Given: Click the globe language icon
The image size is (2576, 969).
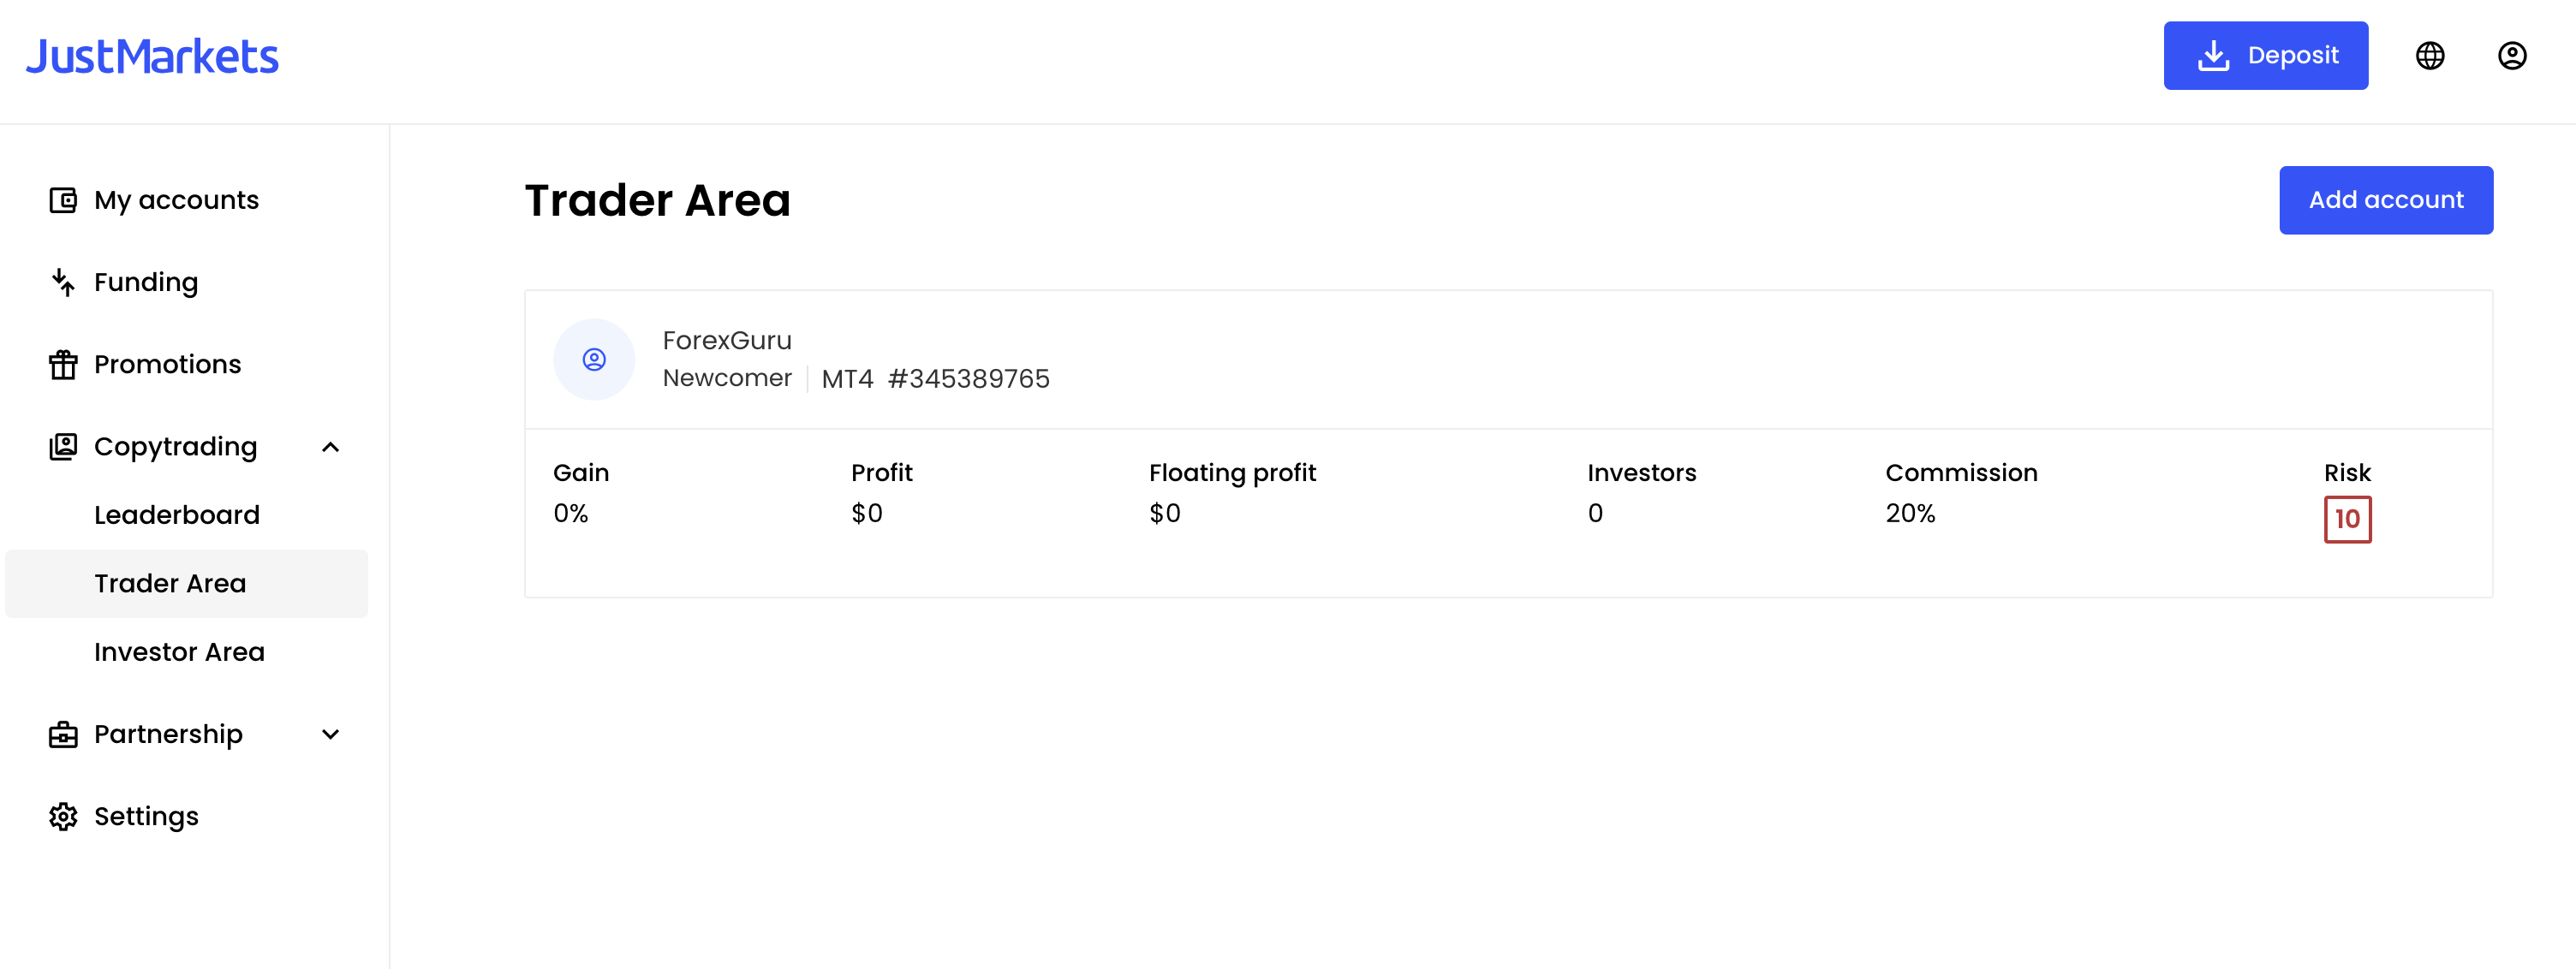Looking at the screenshot, I should [x=2430, y=56].
